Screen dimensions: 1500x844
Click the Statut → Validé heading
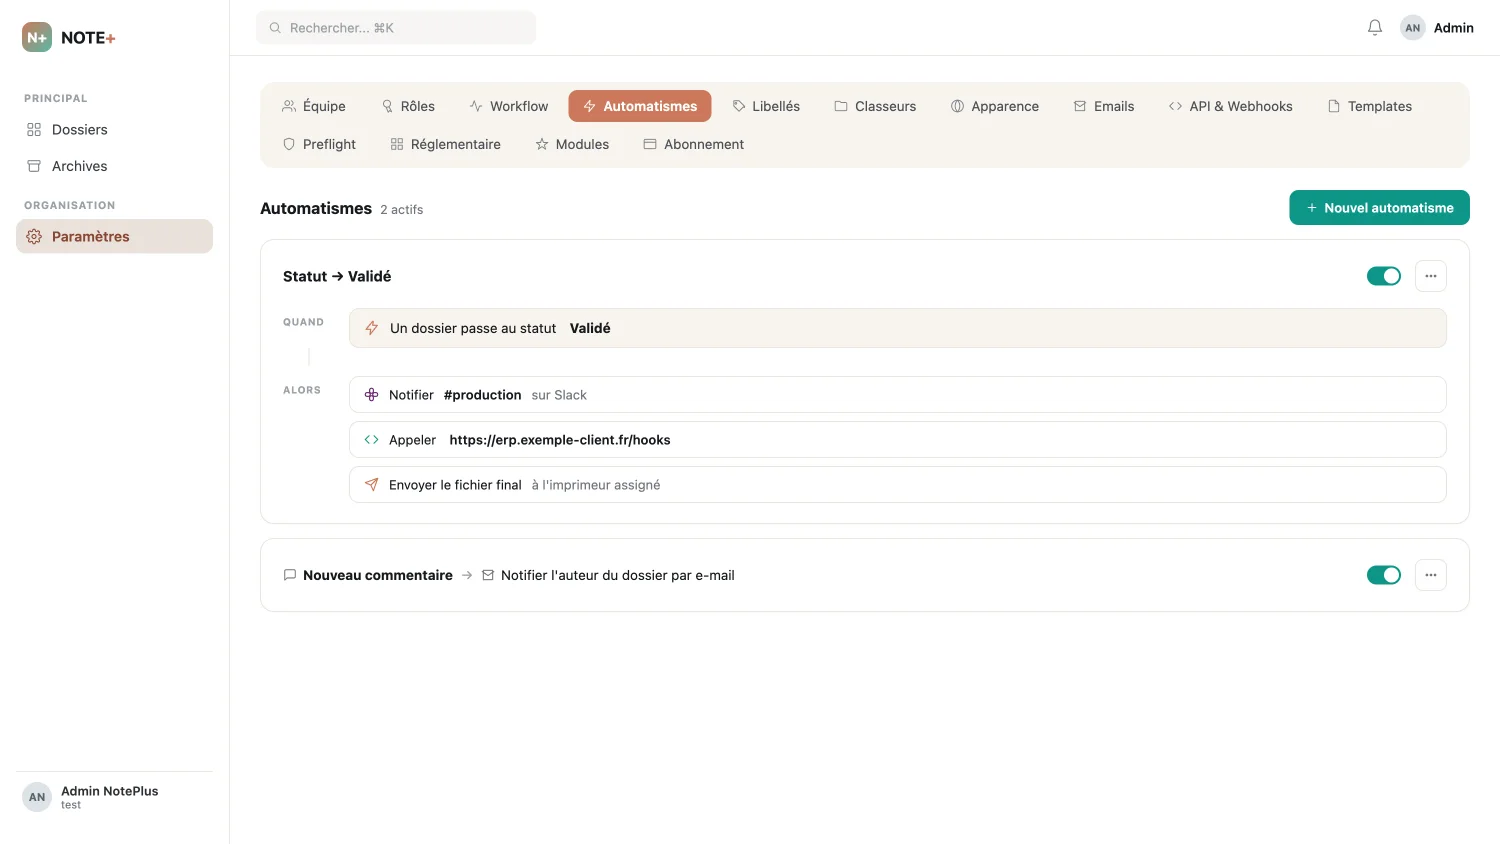pos(337,277)
